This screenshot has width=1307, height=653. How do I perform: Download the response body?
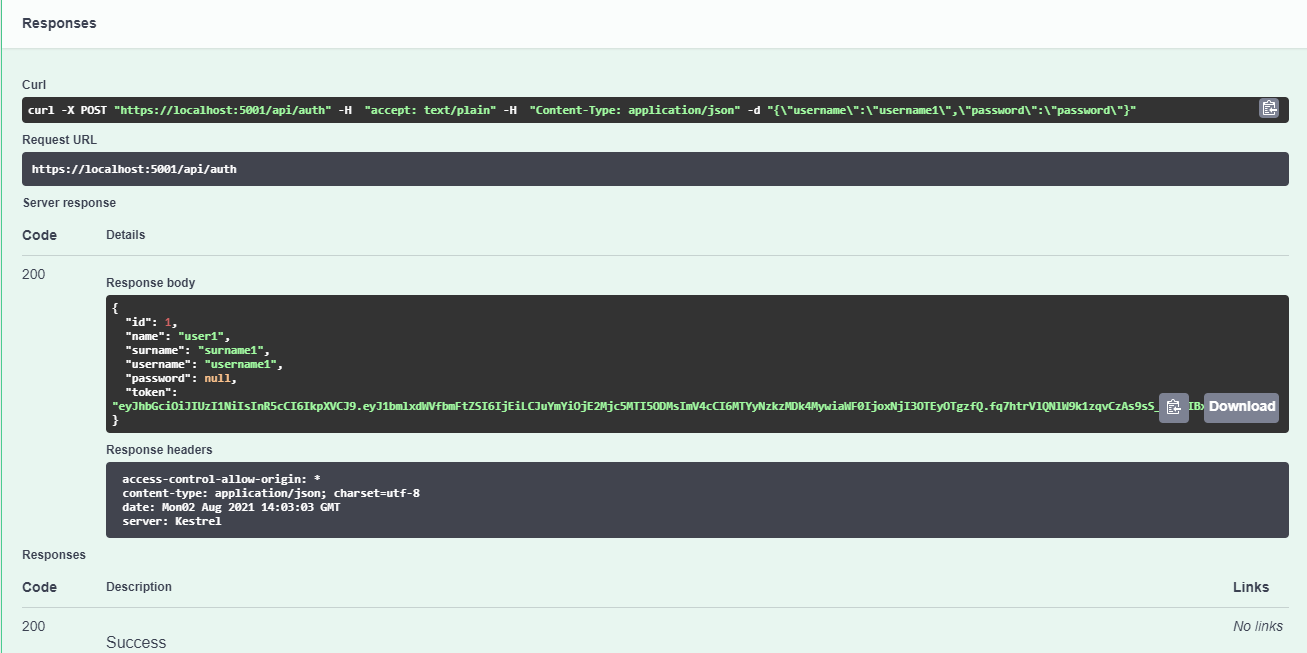point(1241,407)
